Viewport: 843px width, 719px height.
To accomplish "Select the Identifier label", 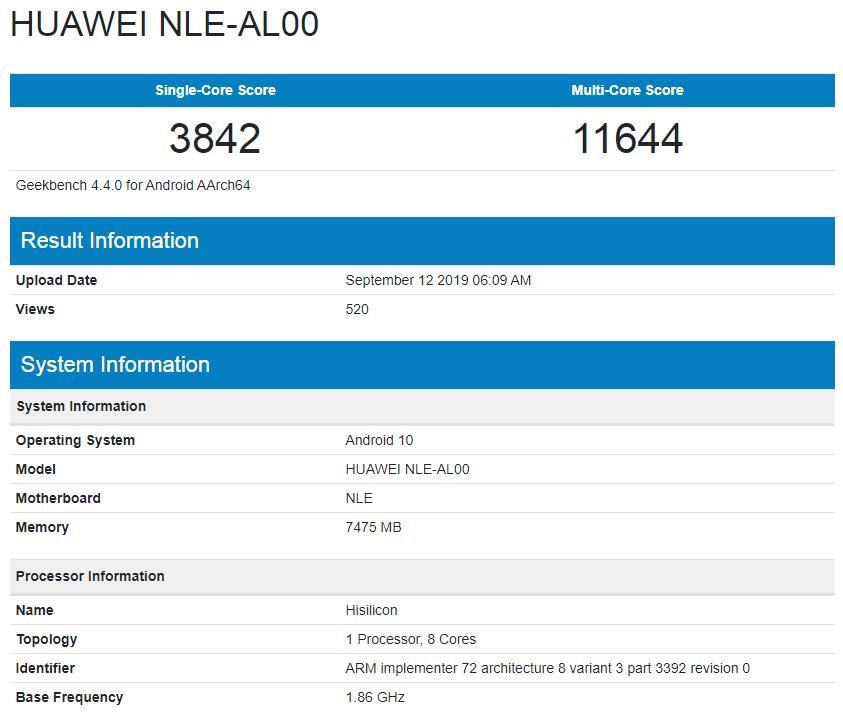I will point(45,668).
